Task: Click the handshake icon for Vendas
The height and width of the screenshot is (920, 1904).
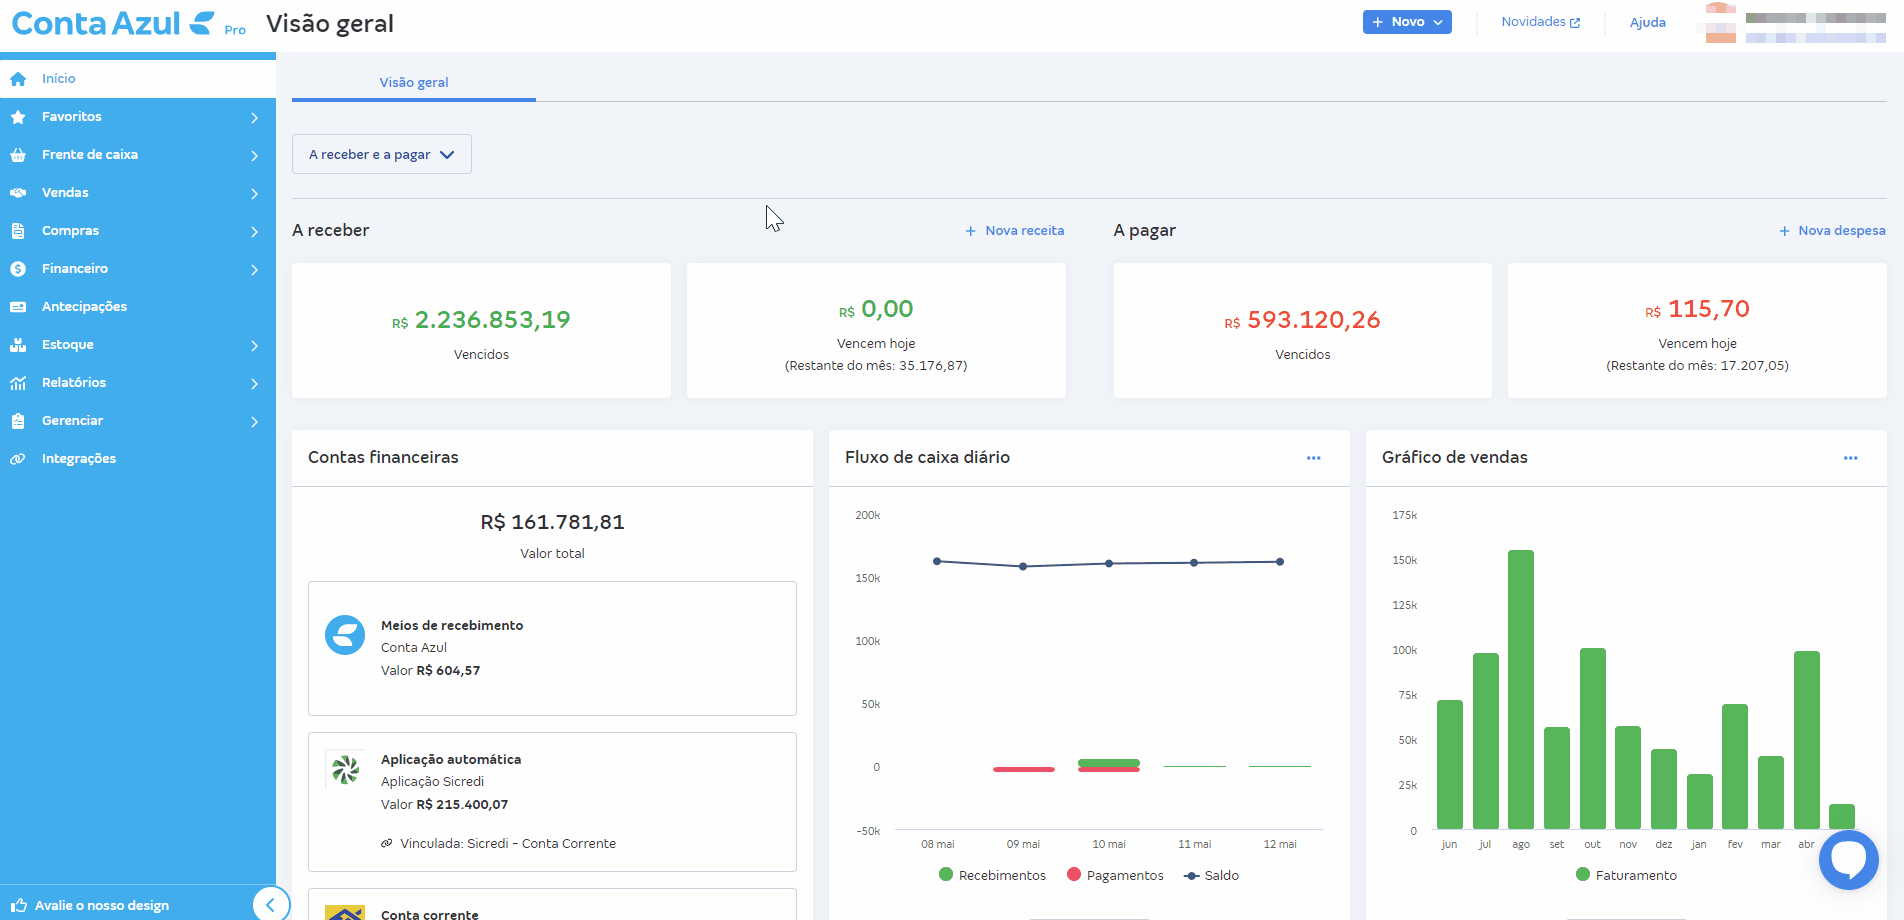Action: point(18,193)
